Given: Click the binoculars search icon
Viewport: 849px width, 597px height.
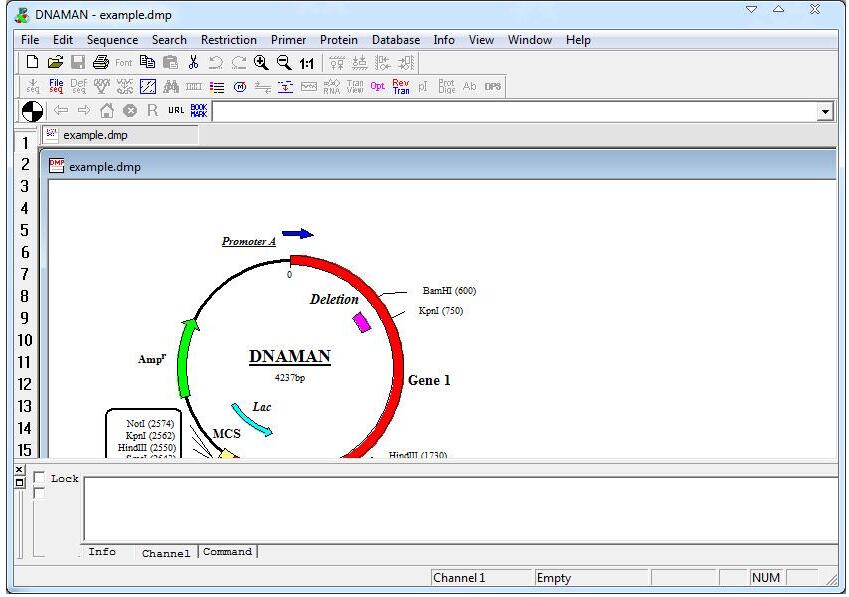Looking at the screenshot, I should click(x=171, y=86).
